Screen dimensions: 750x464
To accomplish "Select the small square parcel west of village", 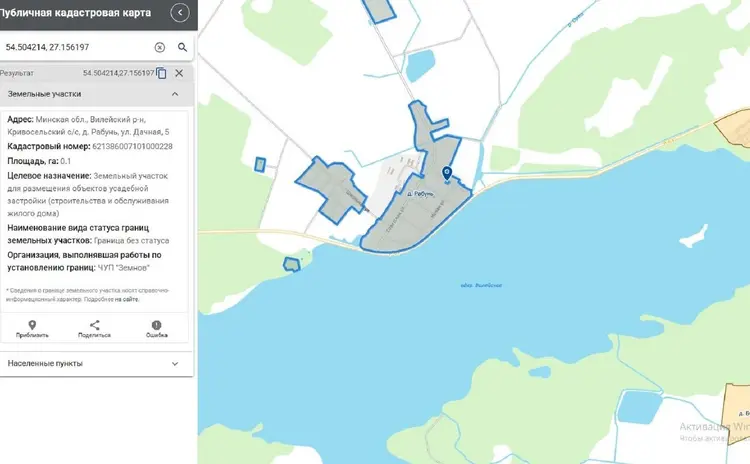I will point(260,165).
